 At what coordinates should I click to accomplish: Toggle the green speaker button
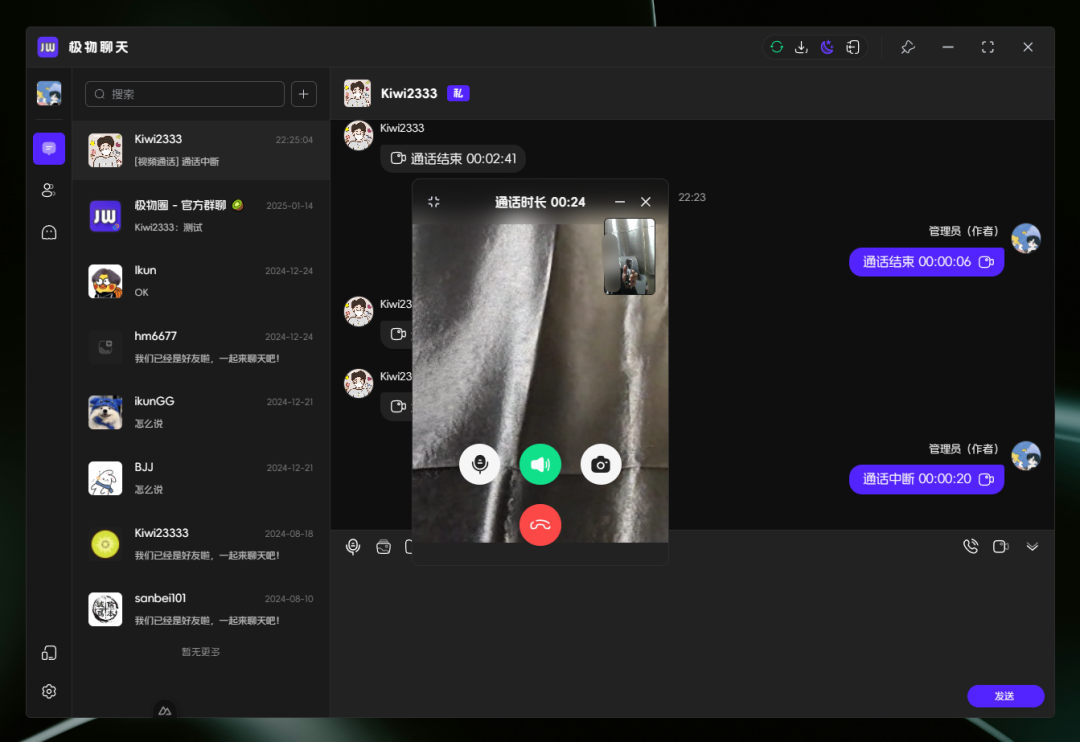pos(540,464)
